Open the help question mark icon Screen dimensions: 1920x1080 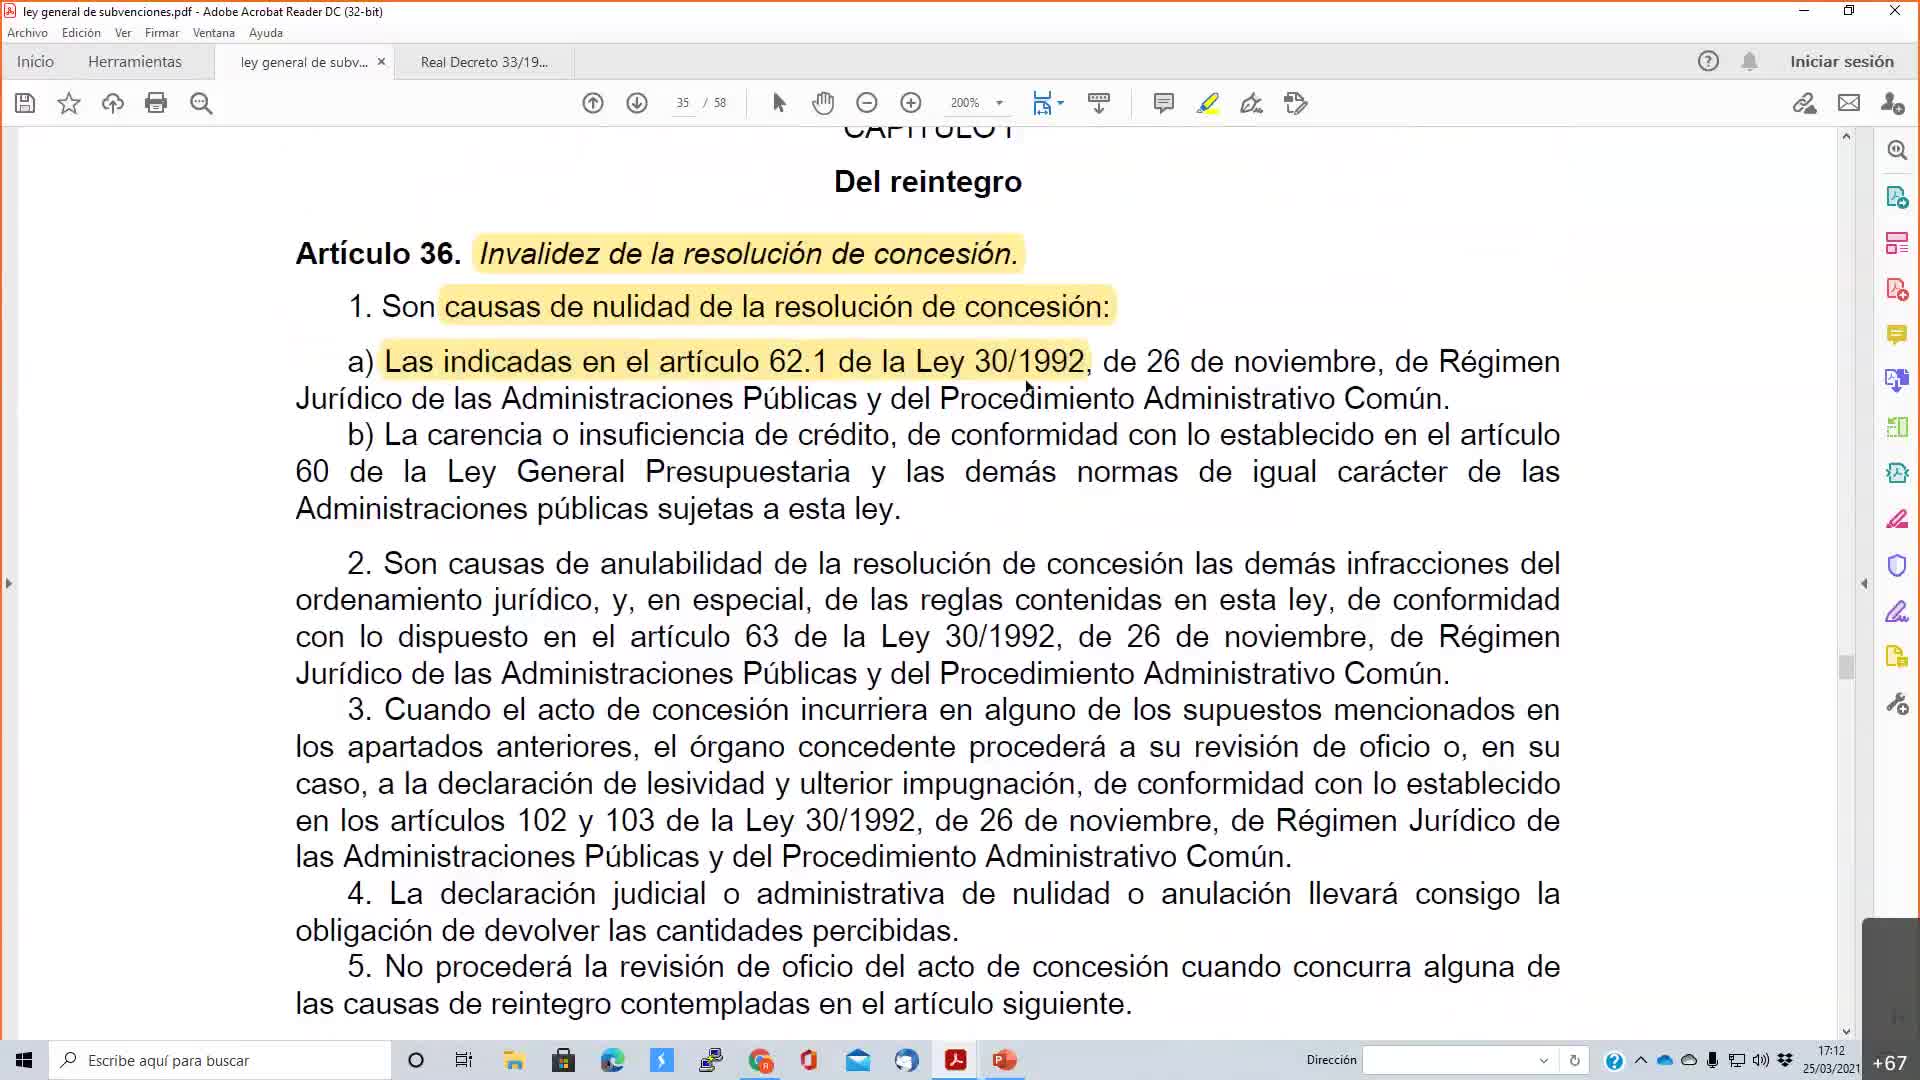tap(1708, 61)
